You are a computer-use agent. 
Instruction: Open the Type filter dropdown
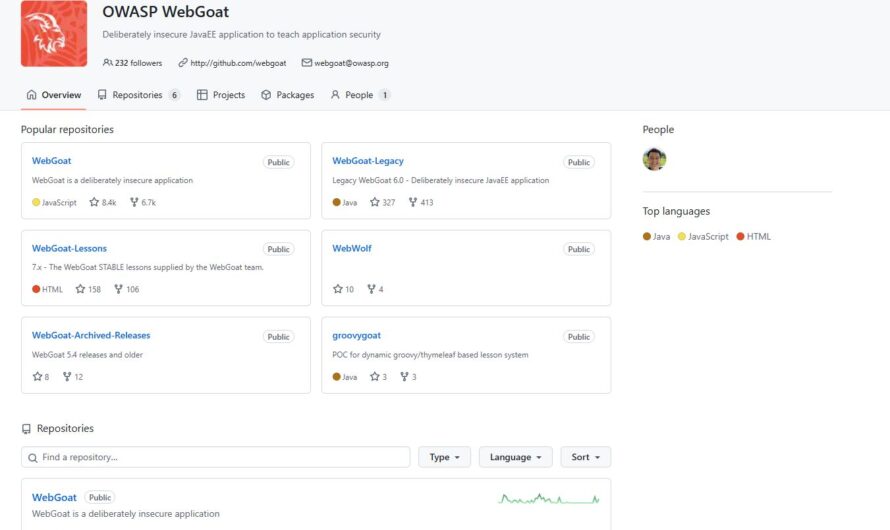click(444, 457)
